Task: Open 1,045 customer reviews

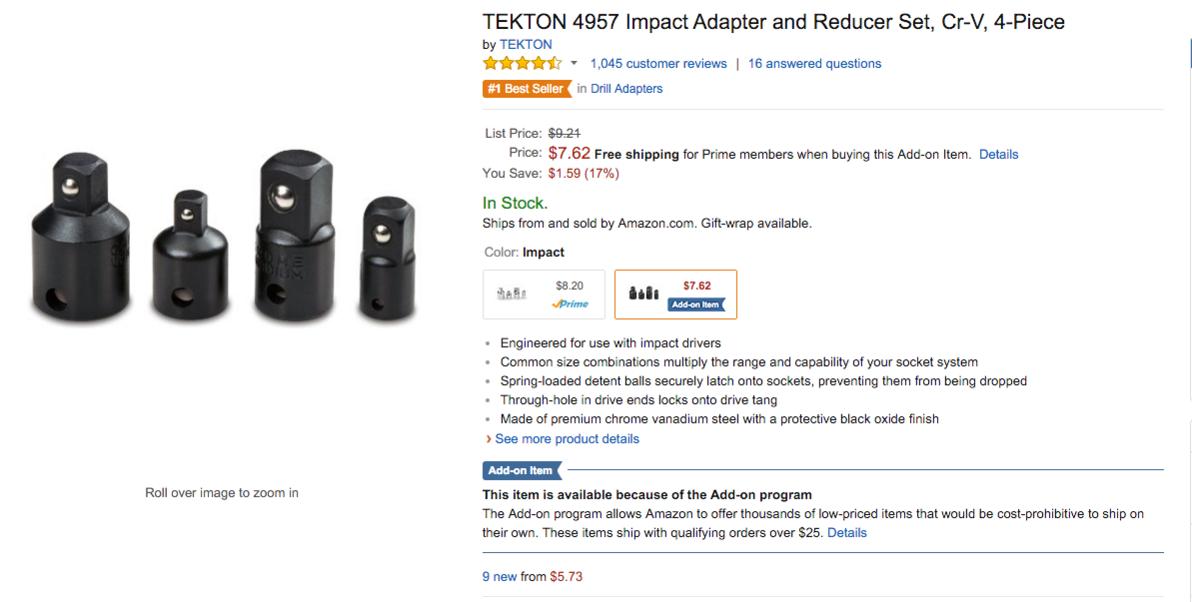Action: [658, 64]
